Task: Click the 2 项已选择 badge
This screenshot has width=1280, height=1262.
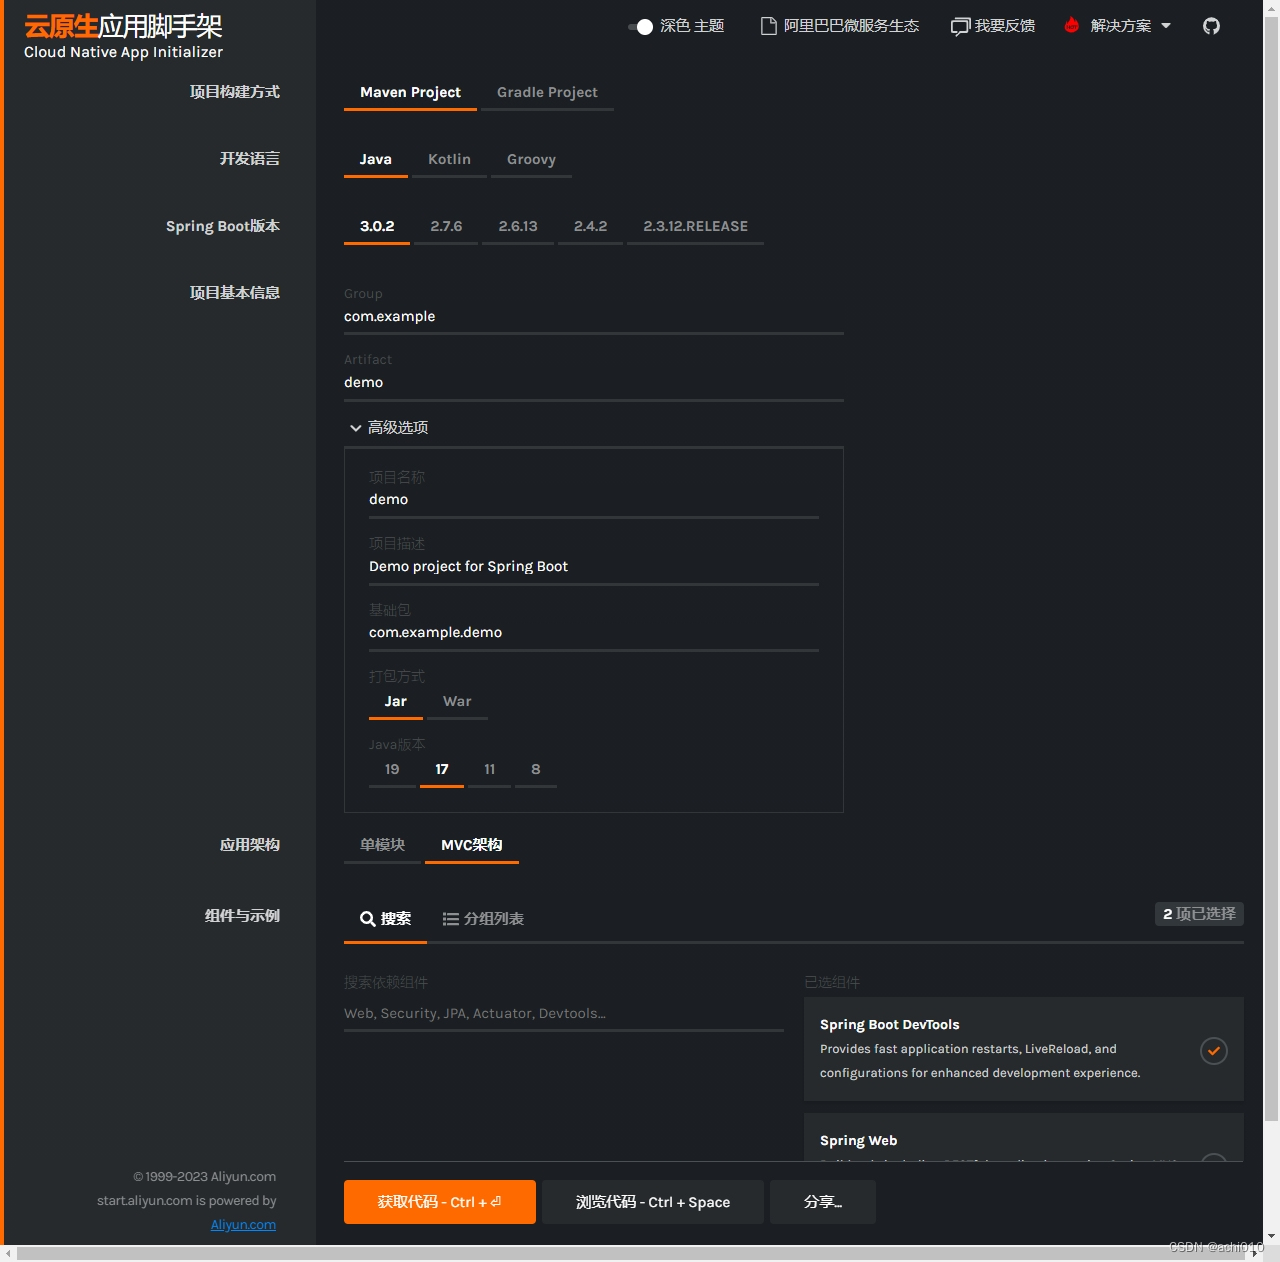Action: (x=1199, y=914)
